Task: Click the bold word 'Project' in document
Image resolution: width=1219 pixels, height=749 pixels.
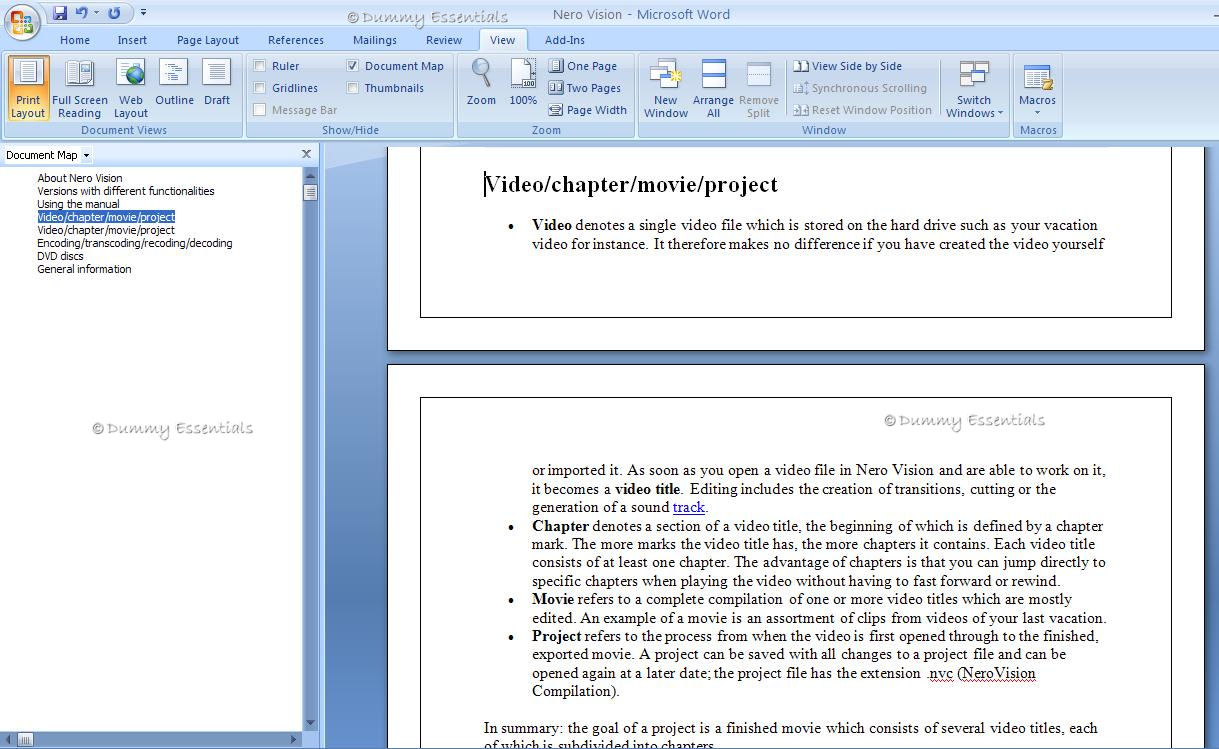Action: point(556,636)
